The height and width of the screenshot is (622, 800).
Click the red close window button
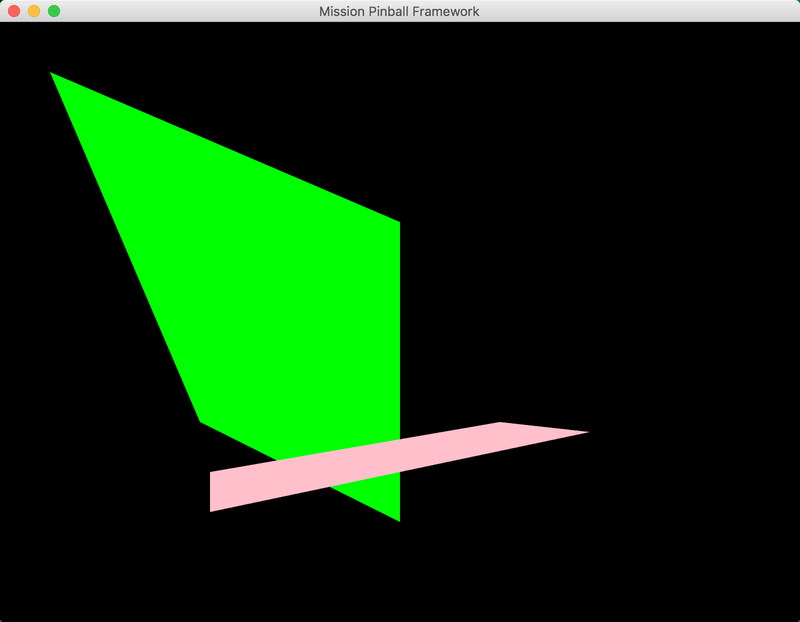click(x=14, y=11)
